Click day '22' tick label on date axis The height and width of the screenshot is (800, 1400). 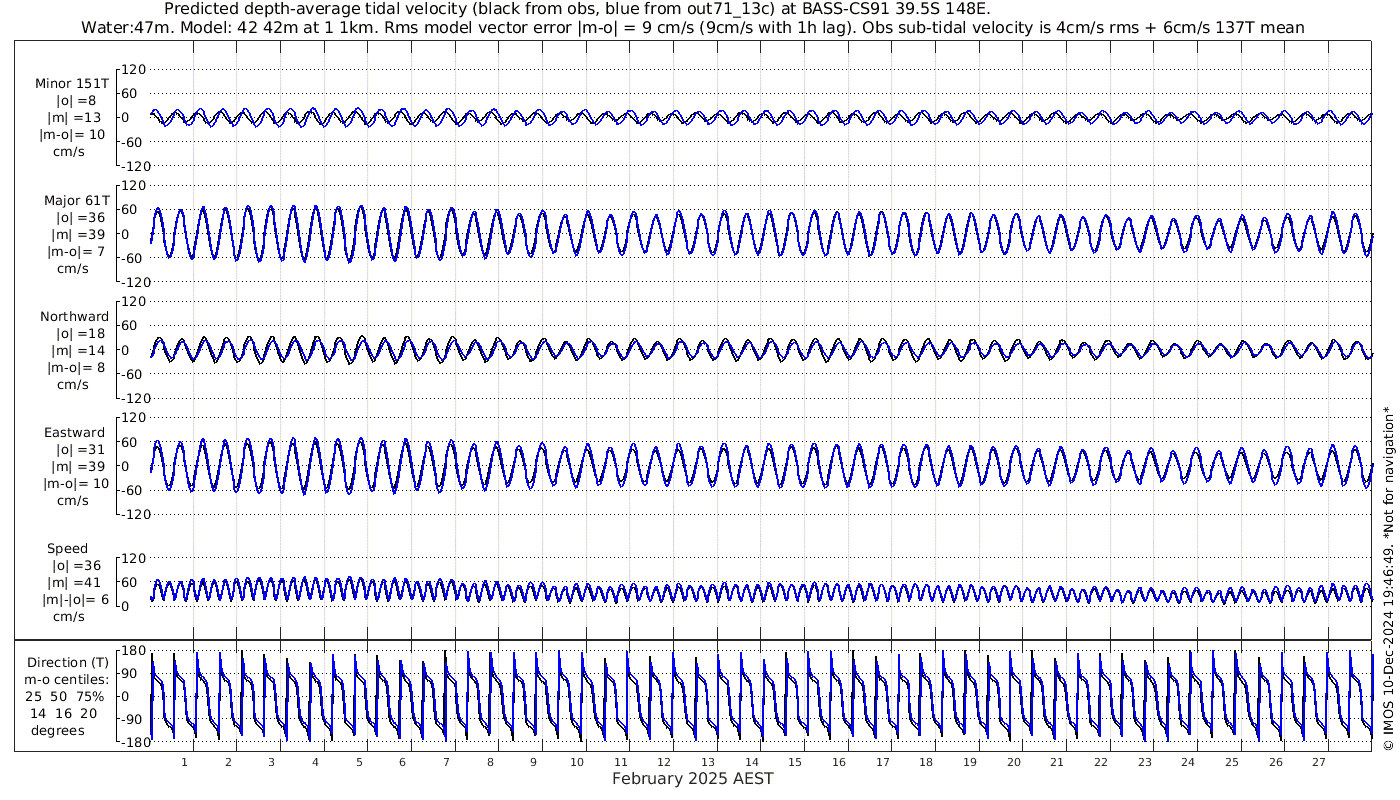pyautogui.click(x=1101, y=762)
